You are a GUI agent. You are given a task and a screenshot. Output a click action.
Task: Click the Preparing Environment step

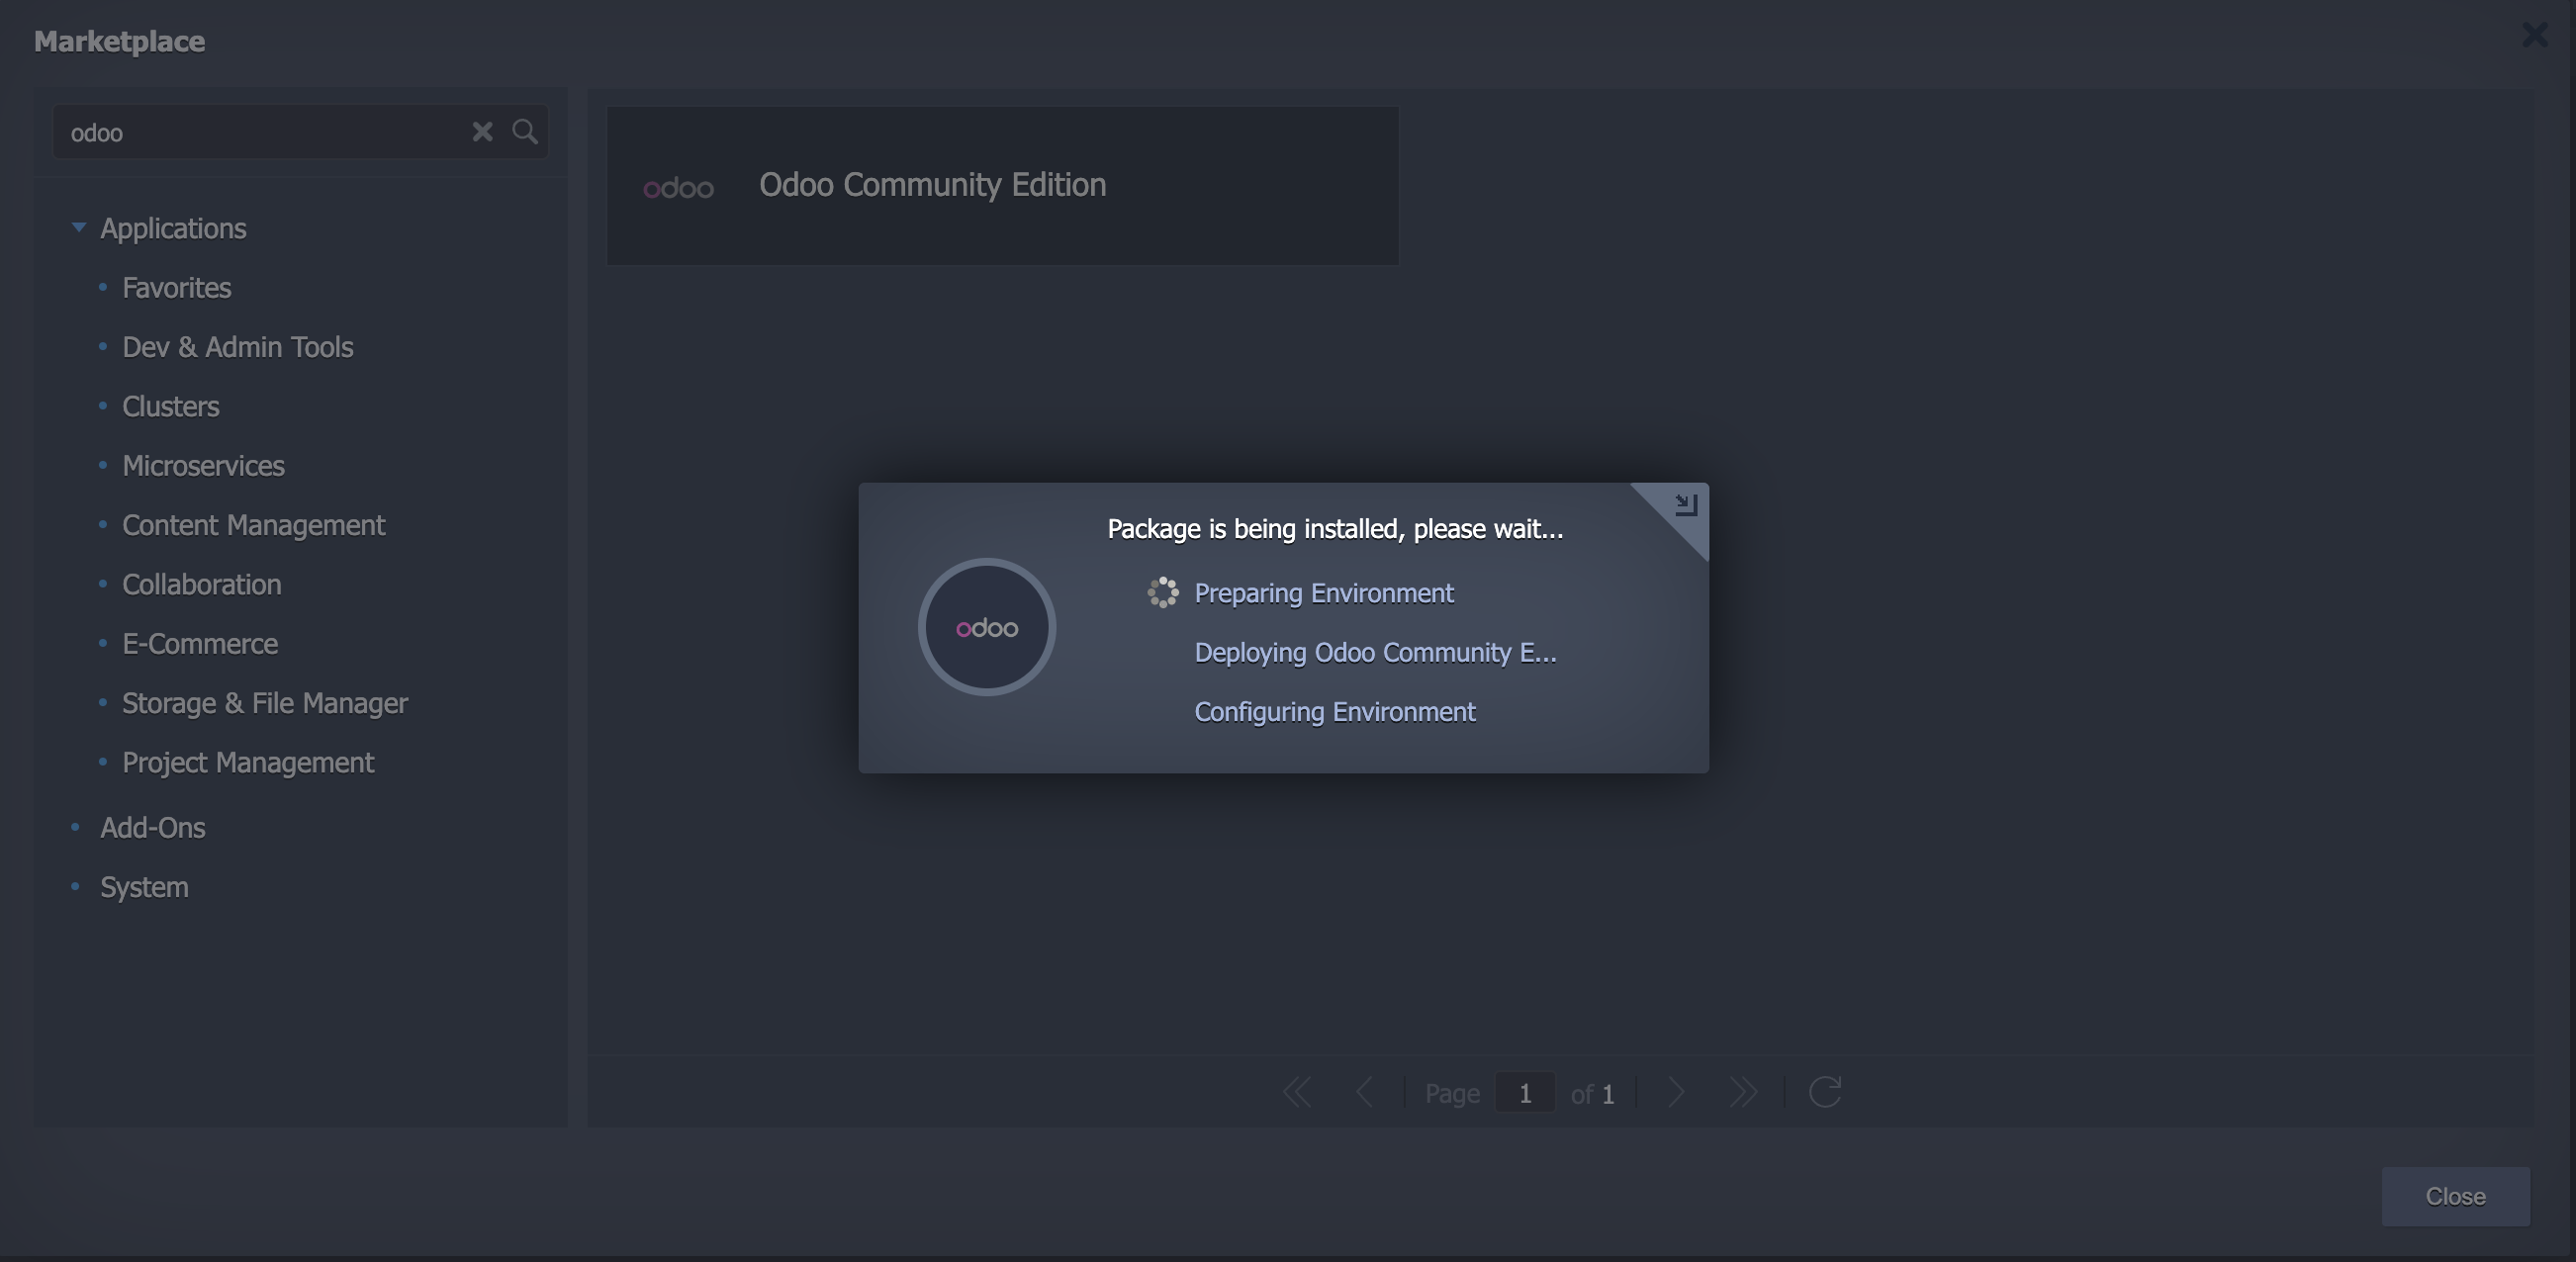point(1324,593)
